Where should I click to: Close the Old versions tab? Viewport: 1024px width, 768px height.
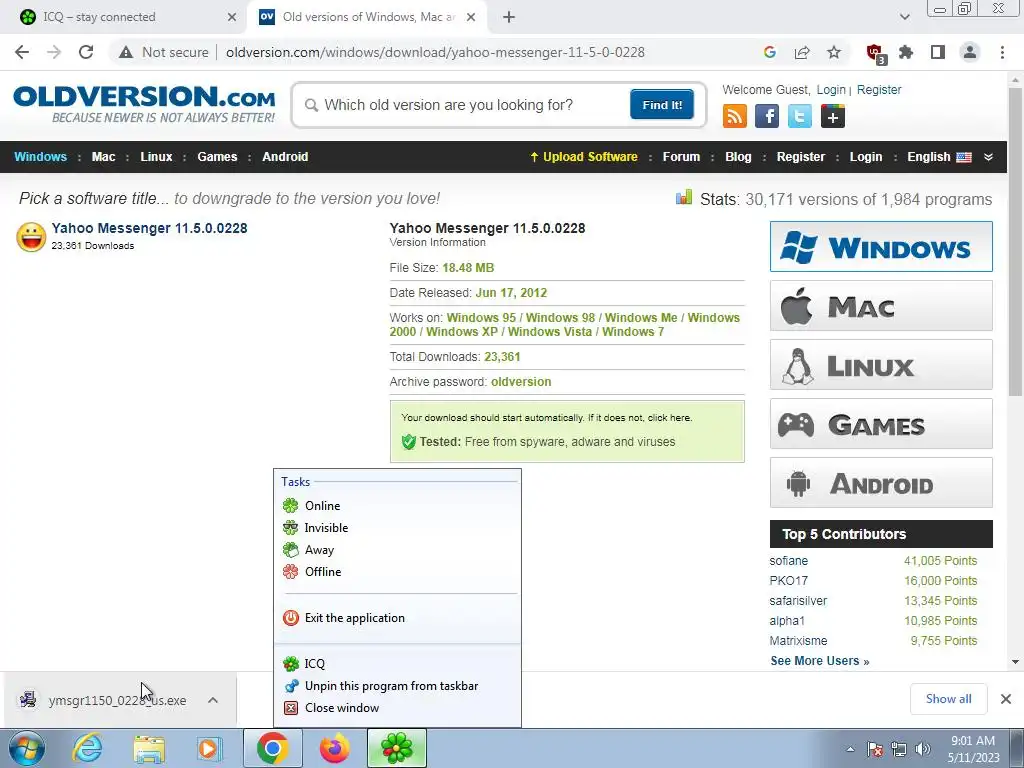click(x=471, y=17)
